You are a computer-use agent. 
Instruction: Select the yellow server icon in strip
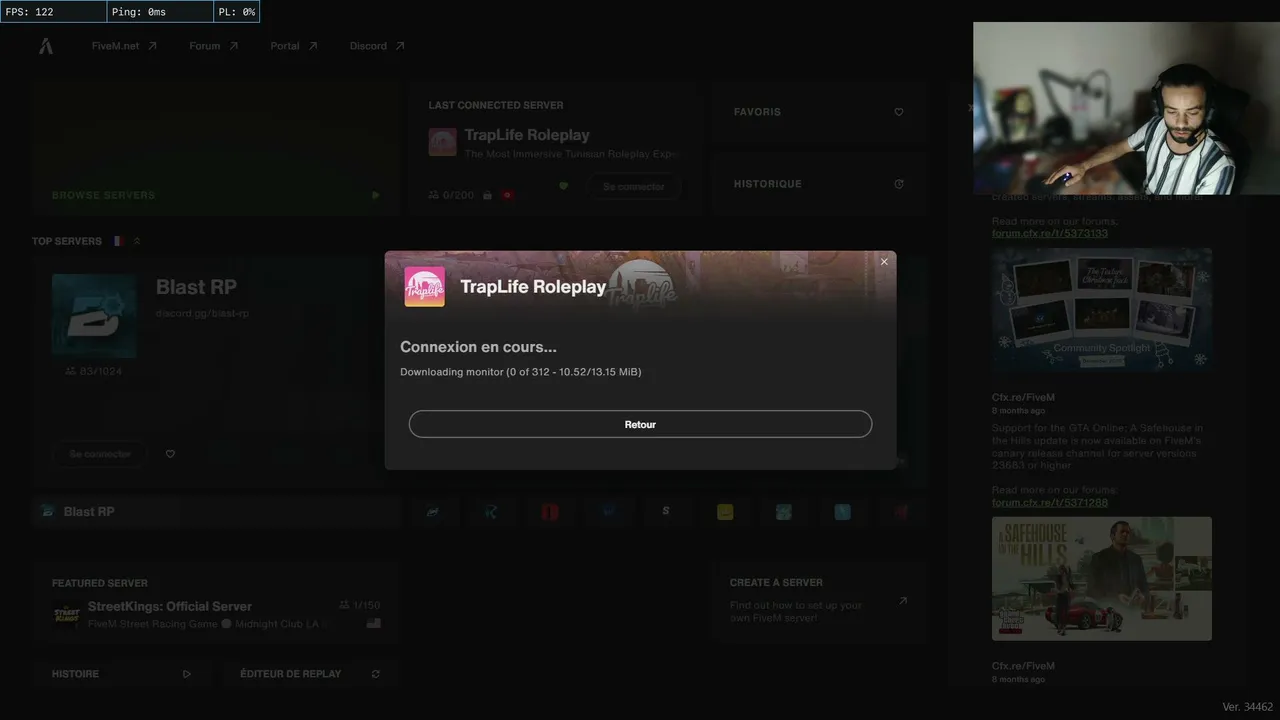click(x=725, y=512)
